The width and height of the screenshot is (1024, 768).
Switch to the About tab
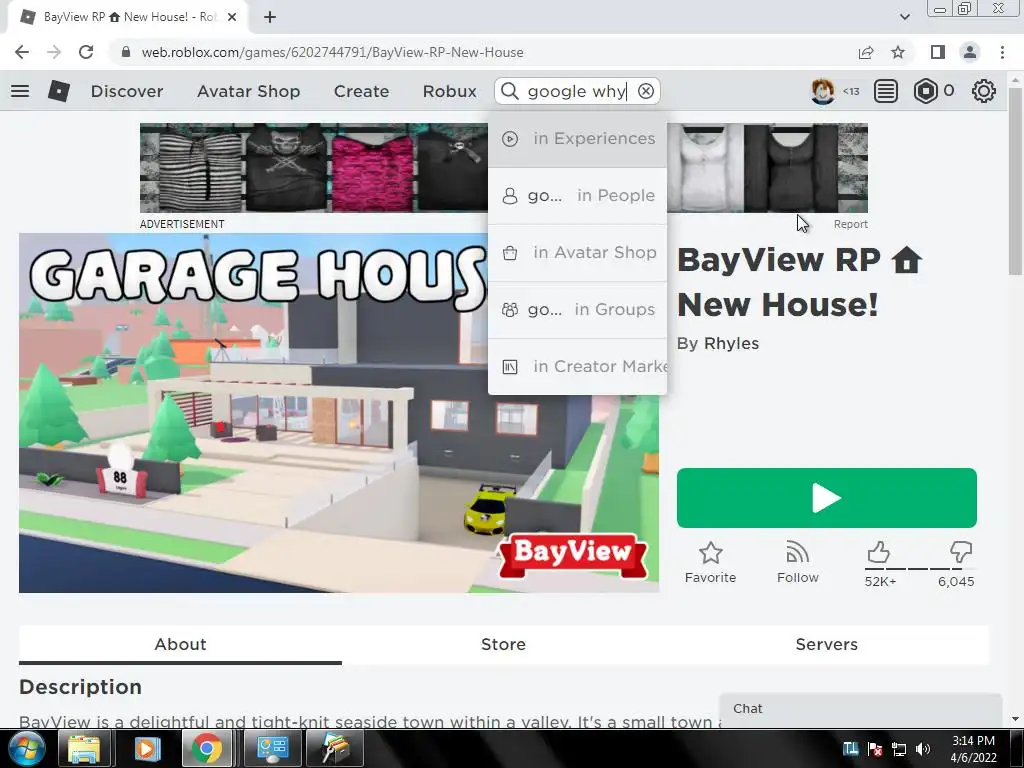point(180,645)
